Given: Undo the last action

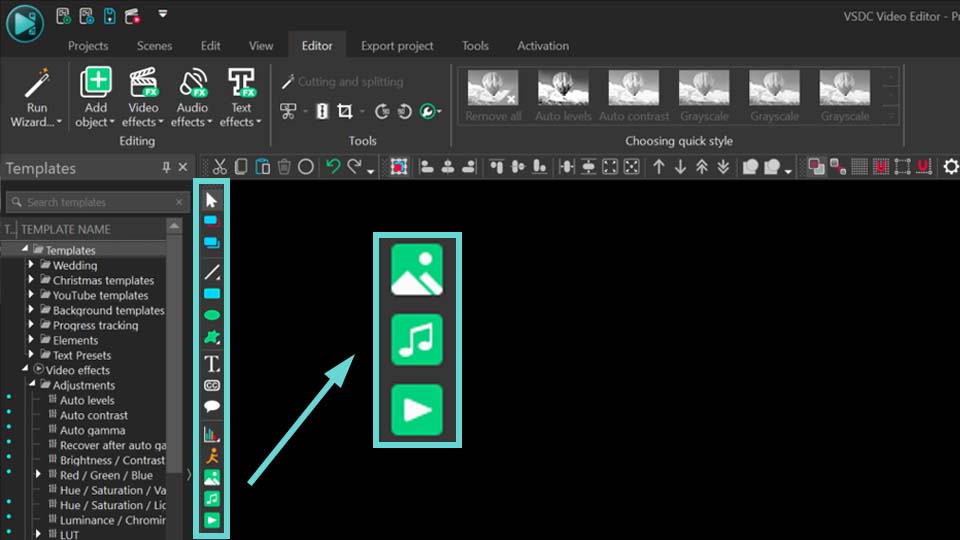Looking at the screenshot, I should pos(332,167).
